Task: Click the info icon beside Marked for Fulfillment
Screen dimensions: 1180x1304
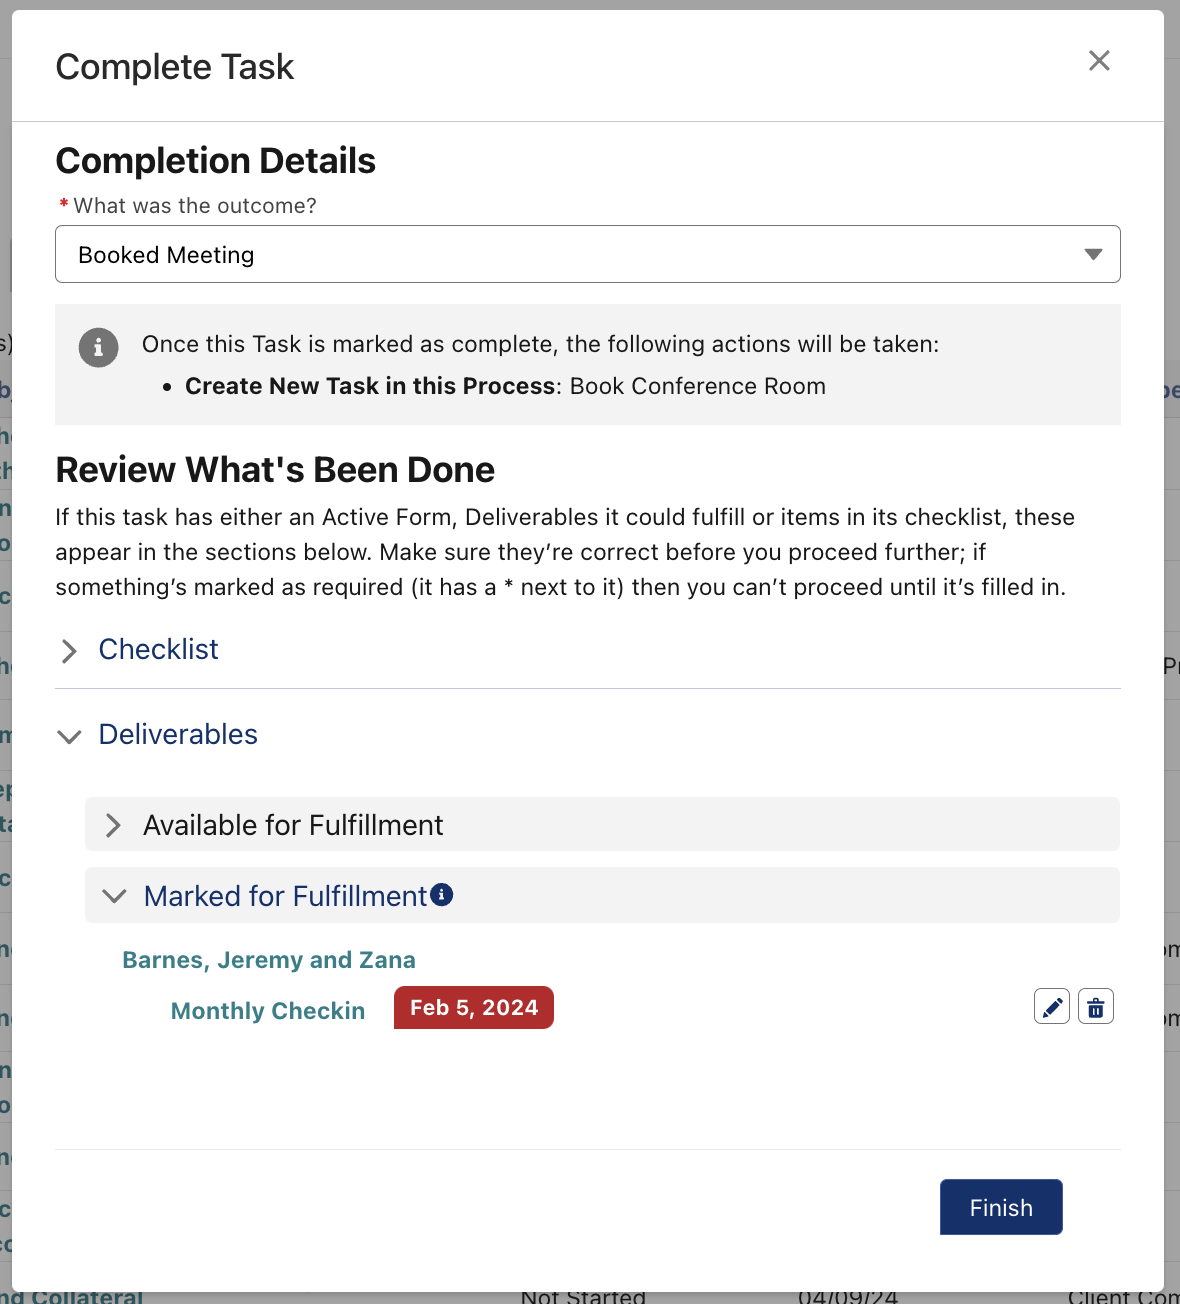Action: [443, 893]
